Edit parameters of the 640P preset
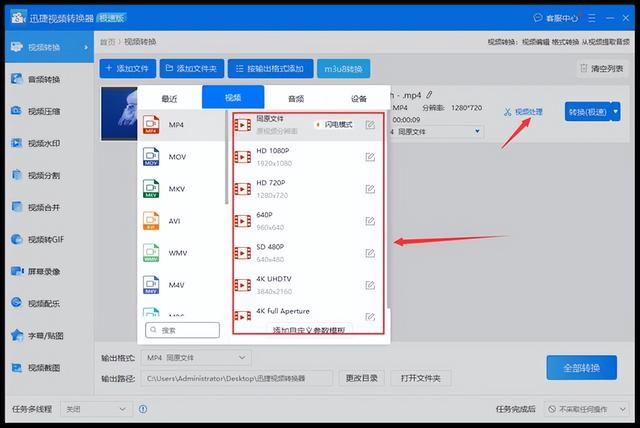 pyautogui.click(x=370, y=221)
